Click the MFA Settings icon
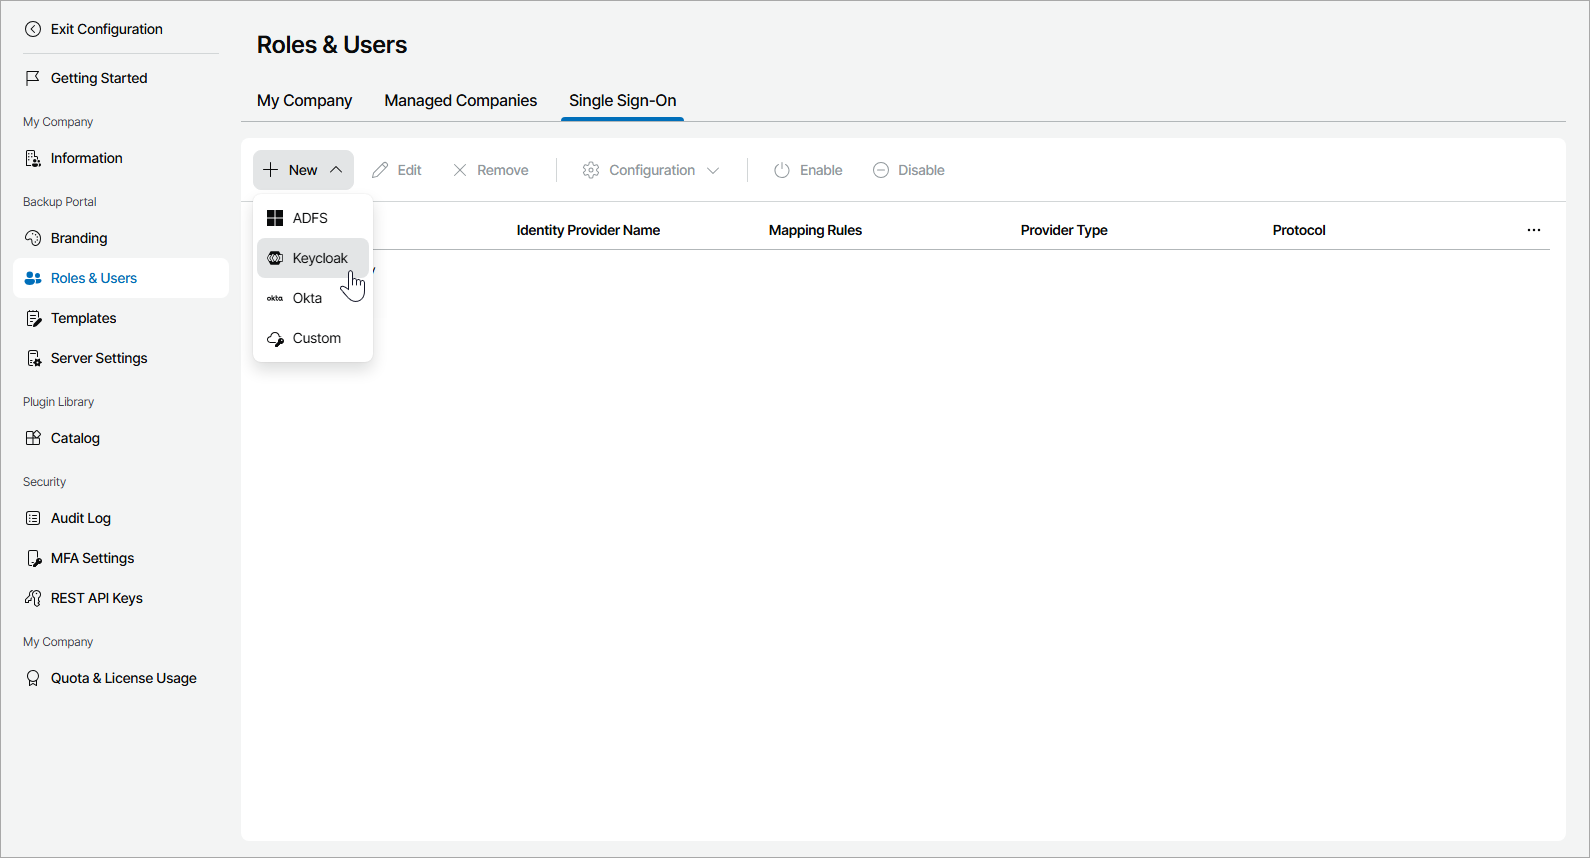Image resolution: width=1590 pixels, height=858 pixels. click(33, 558)
